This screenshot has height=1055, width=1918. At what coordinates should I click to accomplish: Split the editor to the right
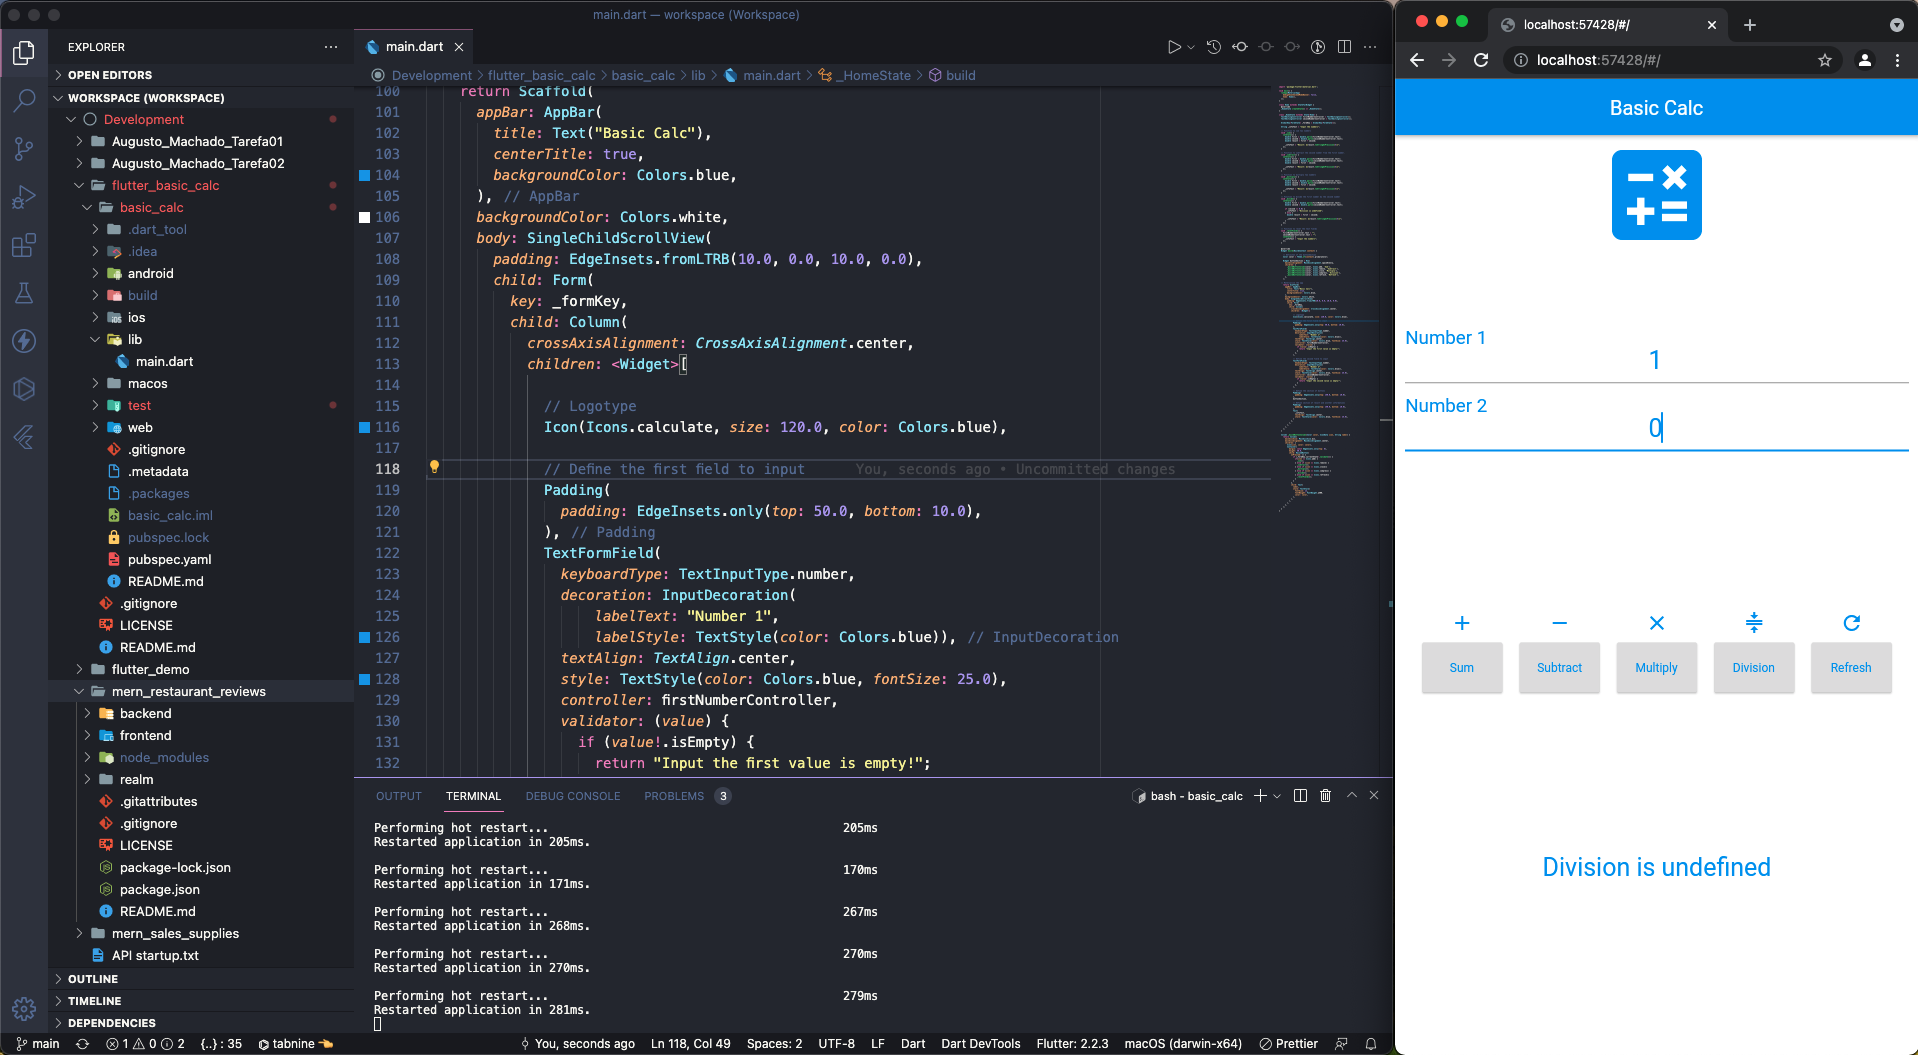[1344, 47]
